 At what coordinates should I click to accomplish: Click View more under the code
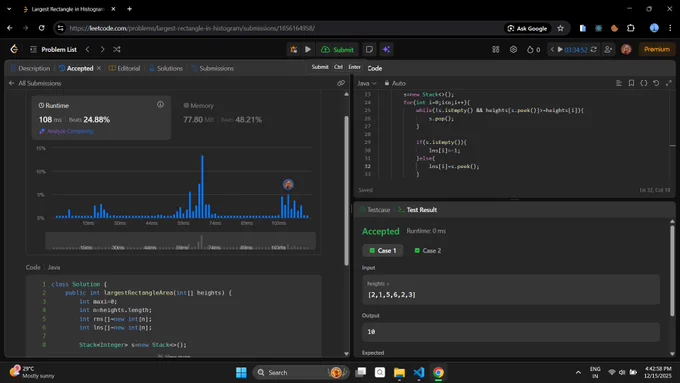pos(174,356)
